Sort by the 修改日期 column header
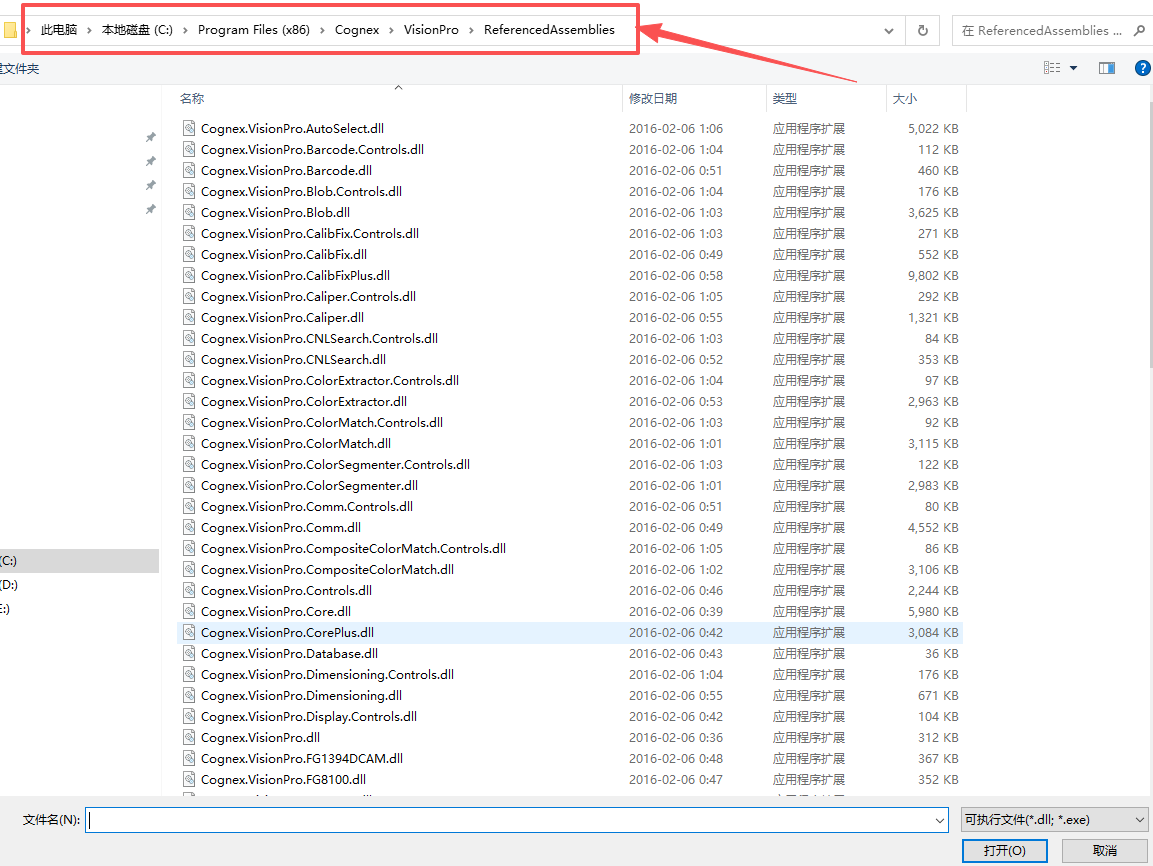Screen dimensions: 1153x866 click(x=653, y=99)
